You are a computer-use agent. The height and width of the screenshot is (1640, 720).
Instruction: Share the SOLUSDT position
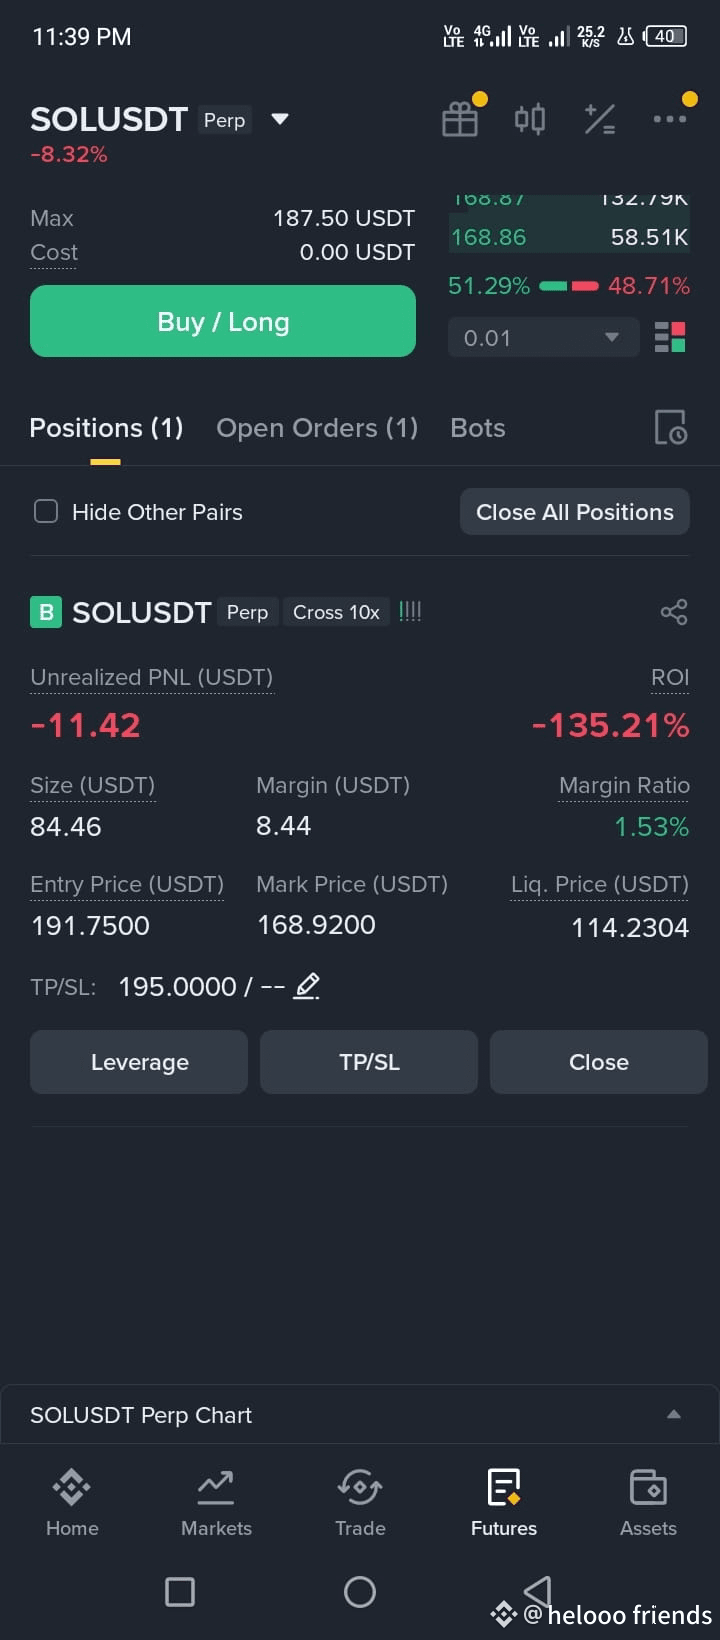(x=674, y=612)
